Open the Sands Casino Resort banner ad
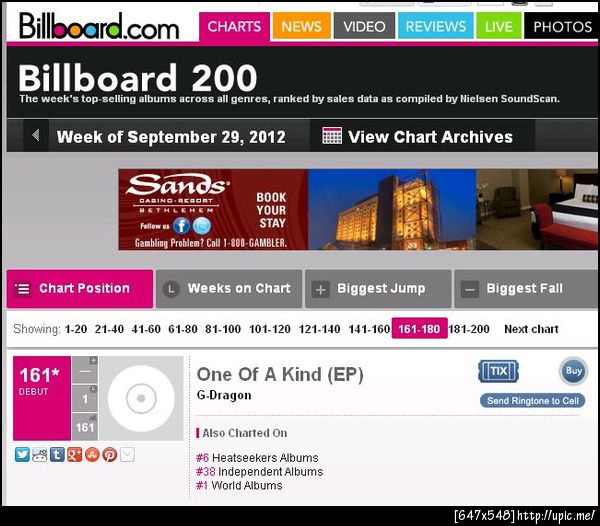This screenshot has width=600, height=526. click(x=359, y=210)
